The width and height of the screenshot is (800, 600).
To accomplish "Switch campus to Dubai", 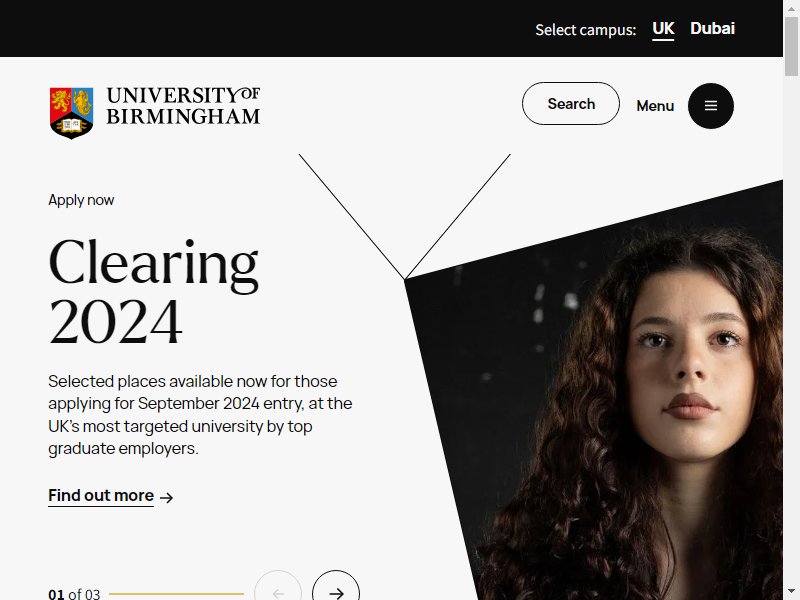I will coord(712,29).
